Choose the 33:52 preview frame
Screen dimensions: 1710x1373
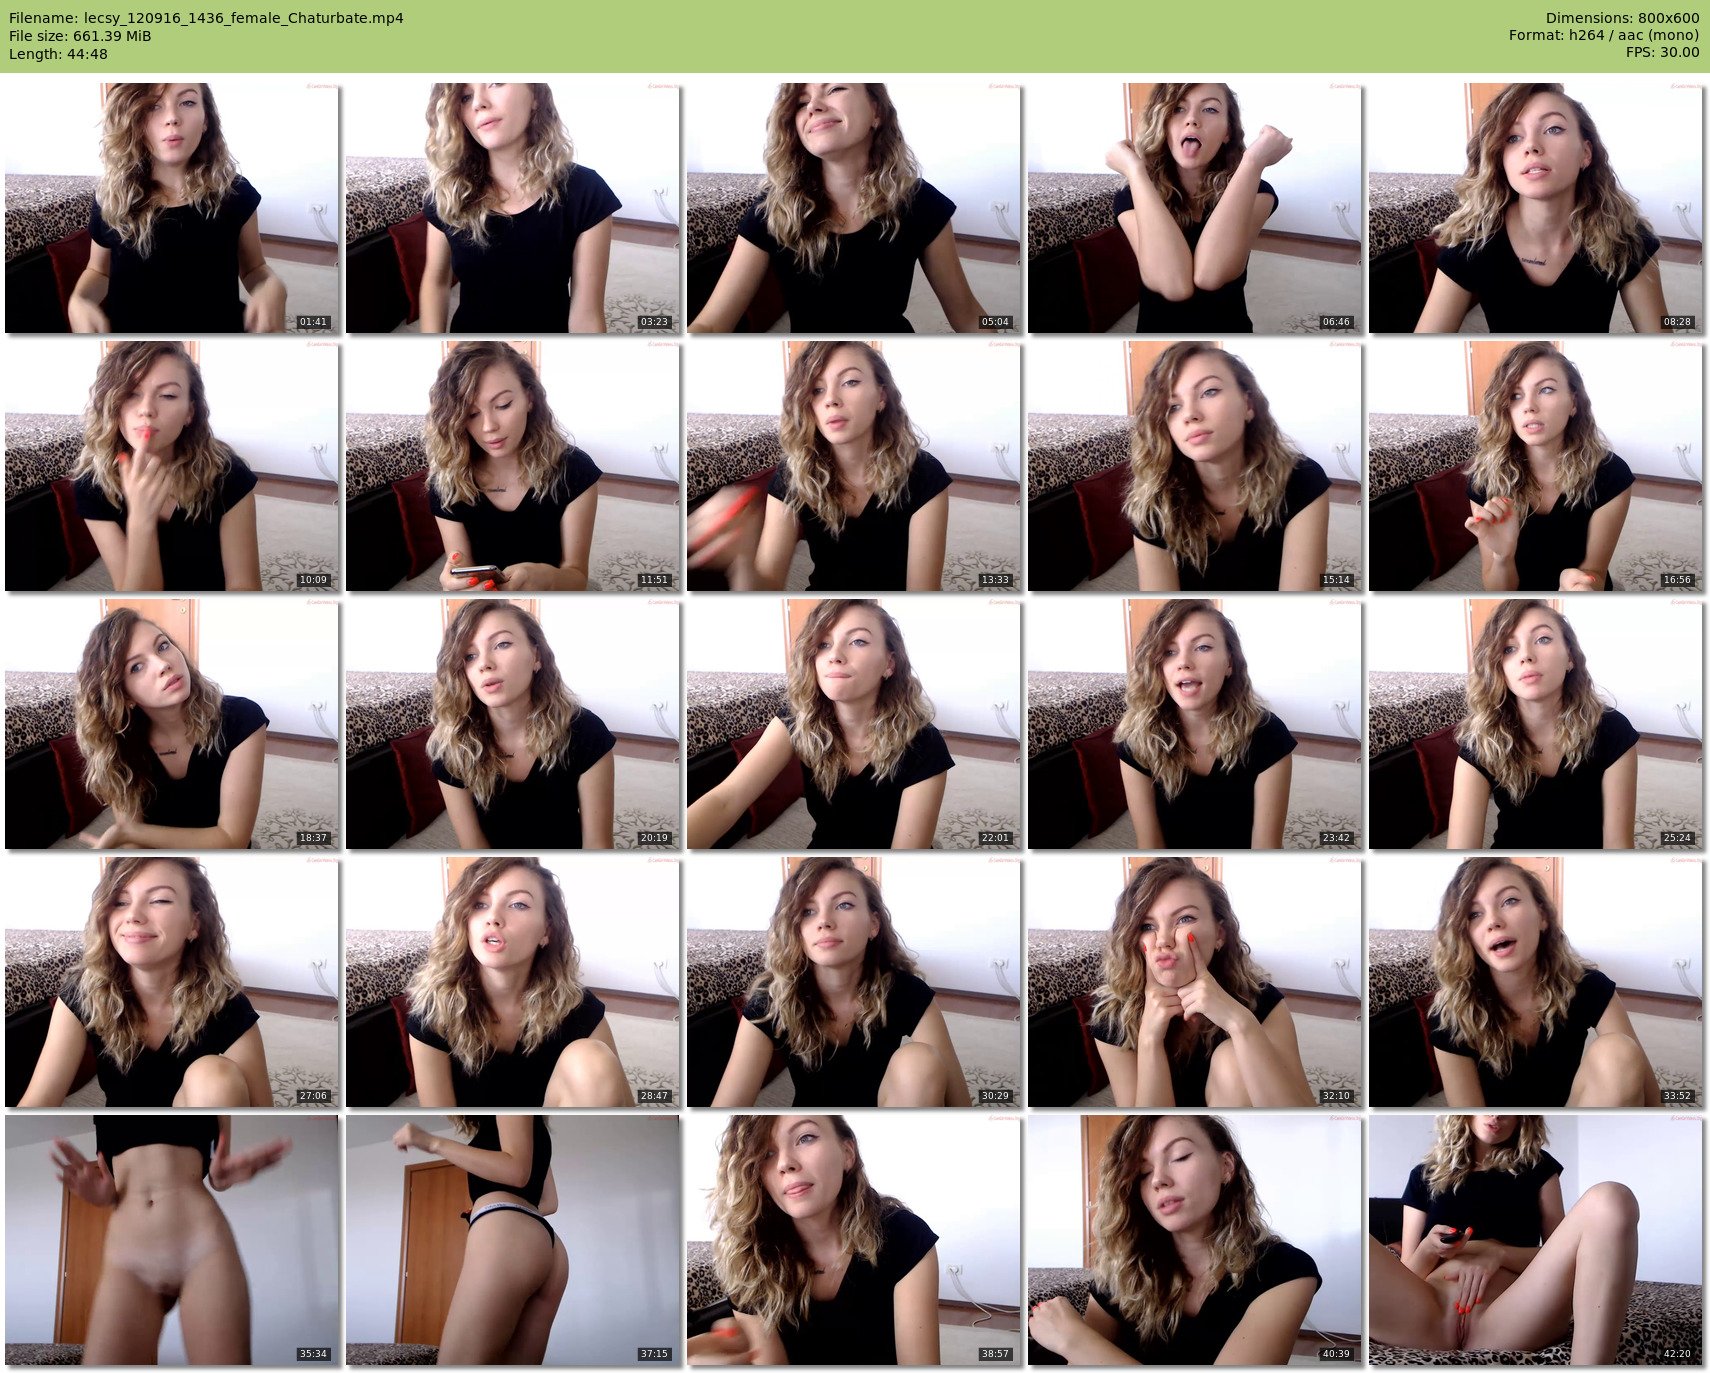[1536, 982]
